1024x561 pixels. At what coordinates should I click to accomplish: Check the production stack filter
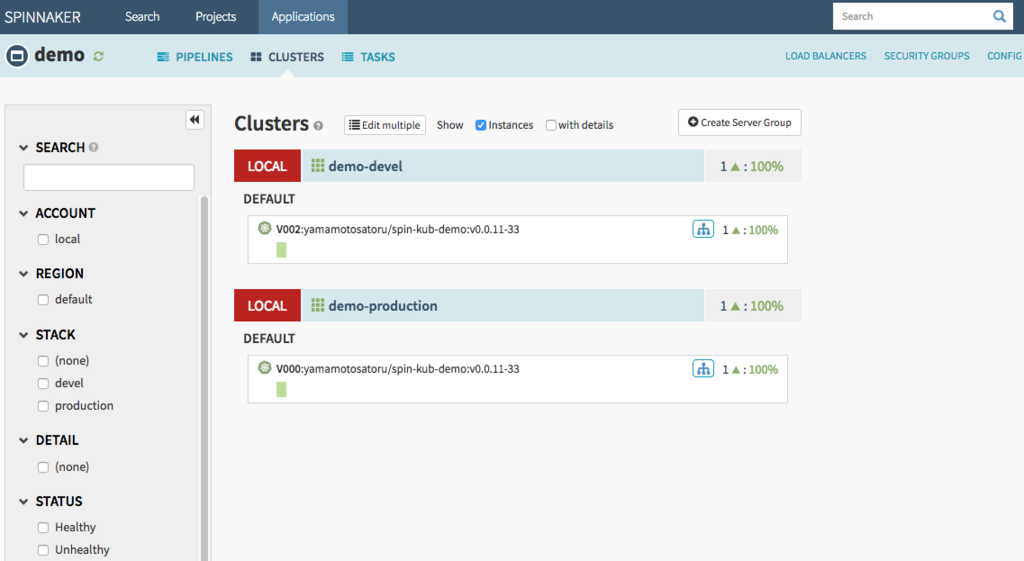click(x=43, y=406)
